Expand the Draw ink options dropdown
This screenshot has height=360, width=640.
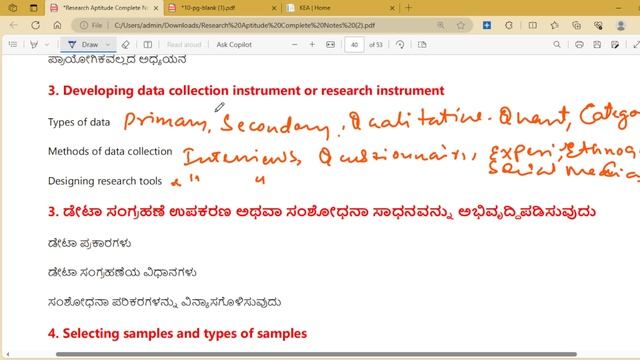point(108,44)
